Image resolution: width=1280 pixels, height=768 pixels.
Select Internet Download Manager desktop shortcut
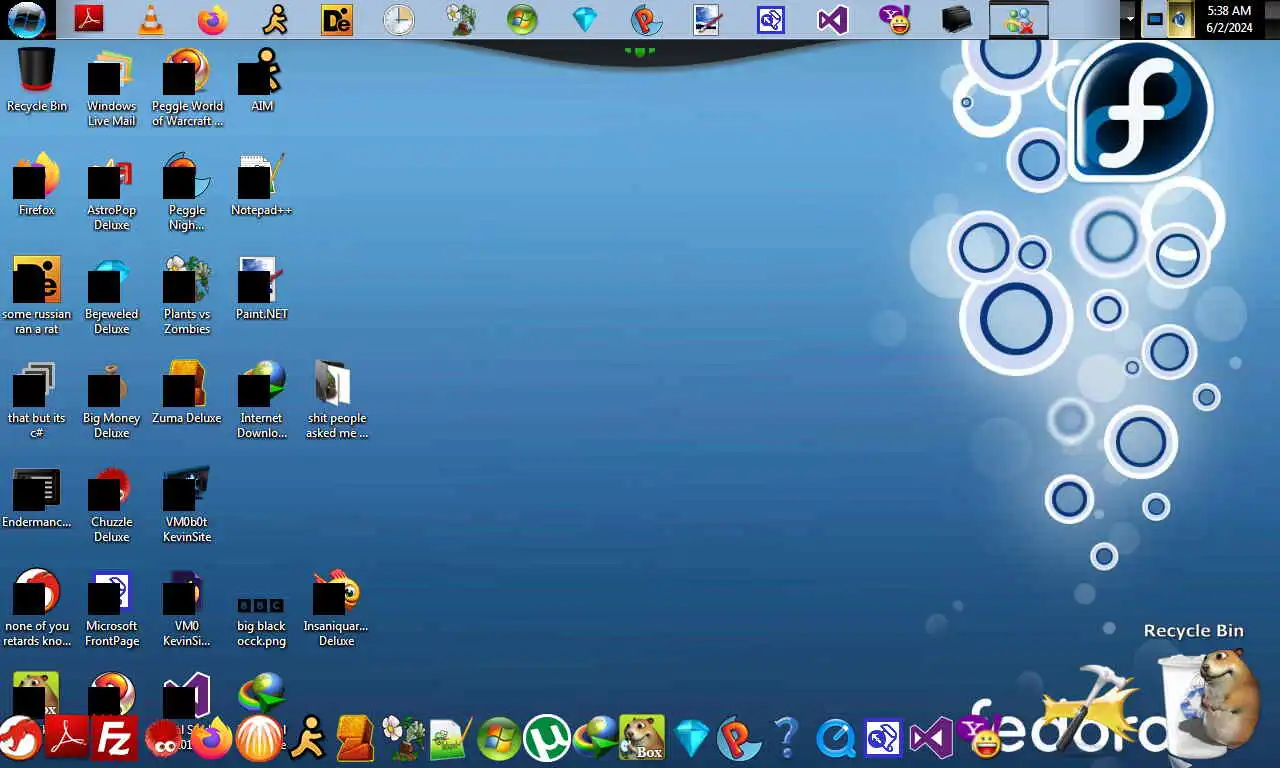[262, 400]
